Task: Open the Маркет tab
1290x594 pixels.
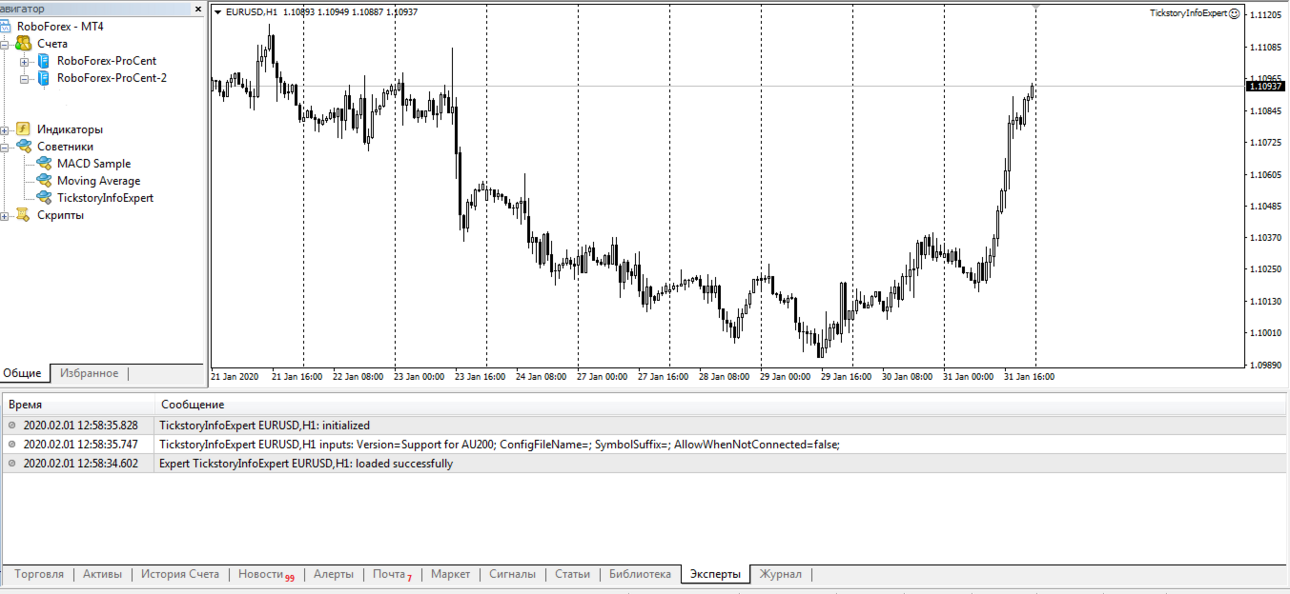Action: (x=450, y=574)
